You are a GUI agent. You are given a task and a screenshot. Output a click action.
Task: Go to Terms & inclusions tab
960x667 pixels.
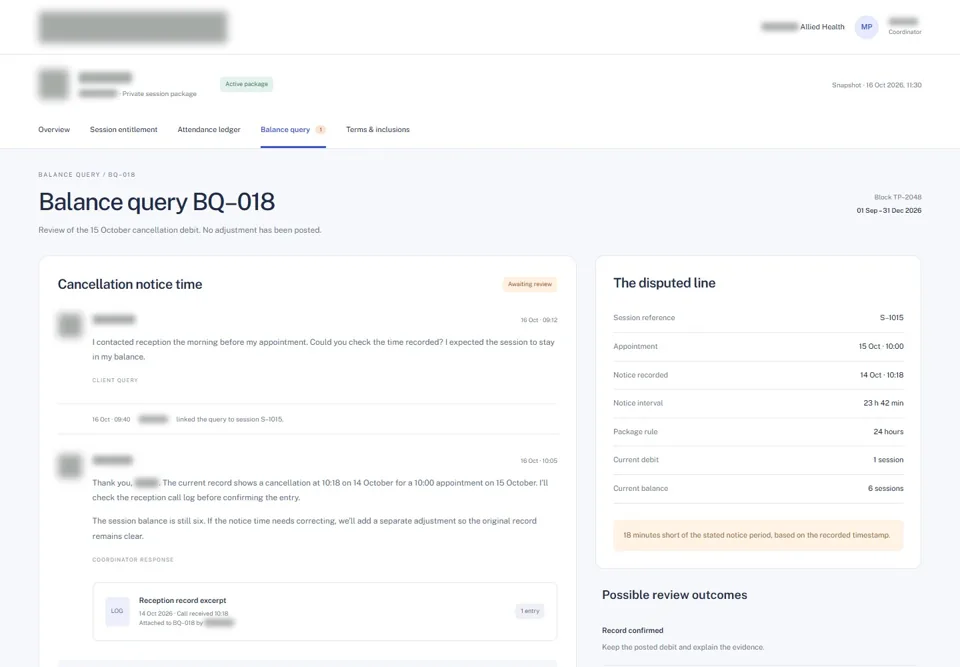coord(378,129)
